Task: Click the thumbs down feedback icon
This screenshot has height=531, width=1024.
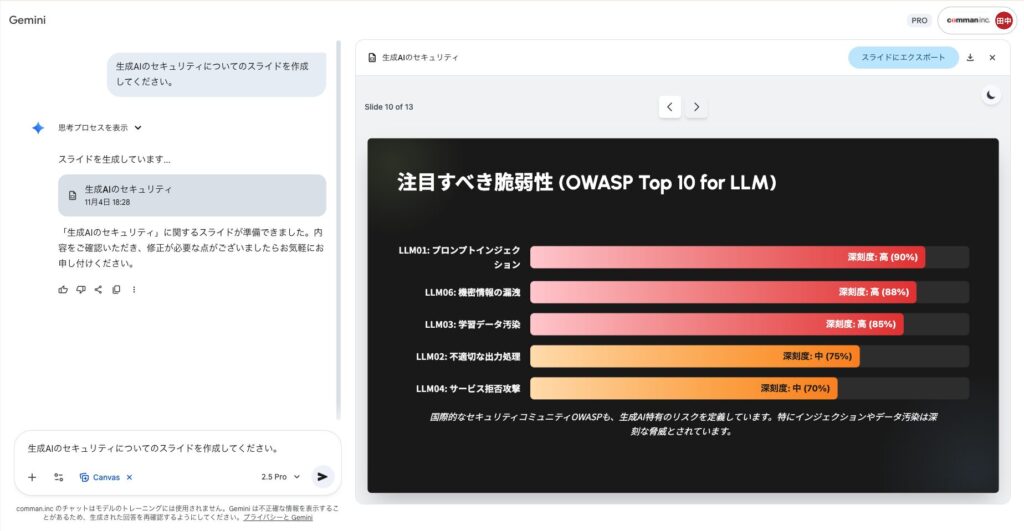Action: click(81, 290)
